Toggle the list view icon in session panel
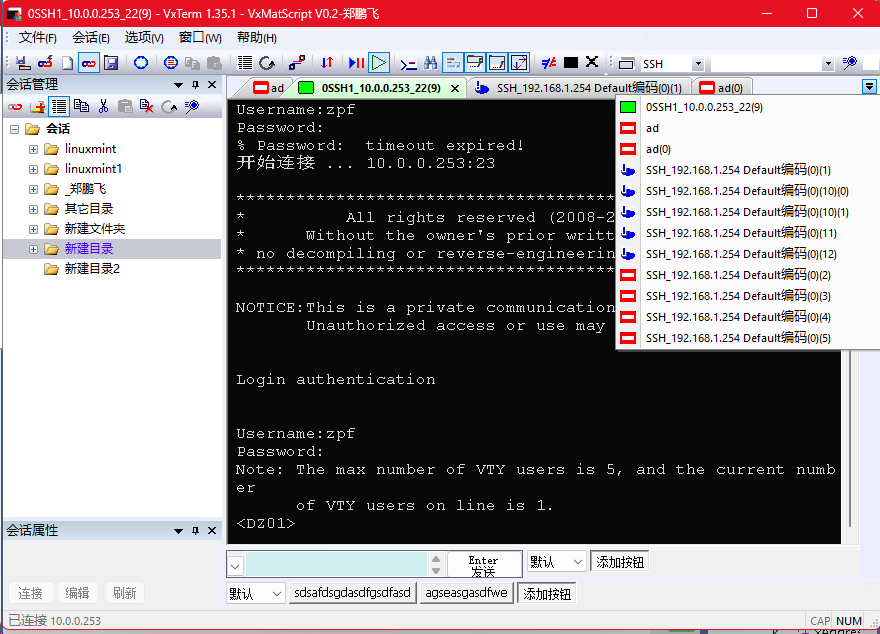 click(59, 106)
